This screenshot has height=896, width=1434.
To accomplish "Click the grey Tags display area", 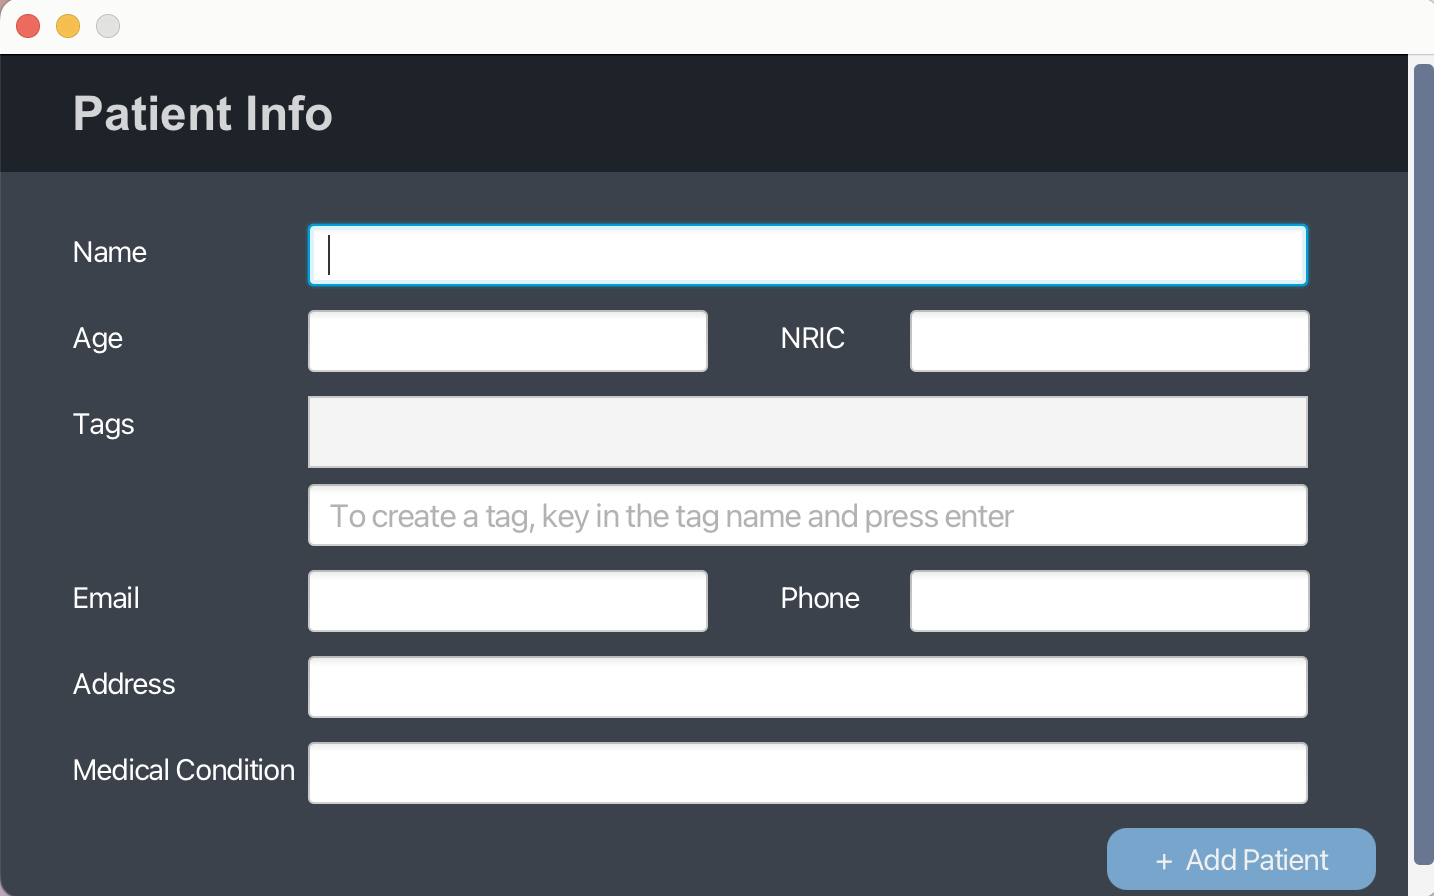I will pyautogui.click(x=808, y=432).
